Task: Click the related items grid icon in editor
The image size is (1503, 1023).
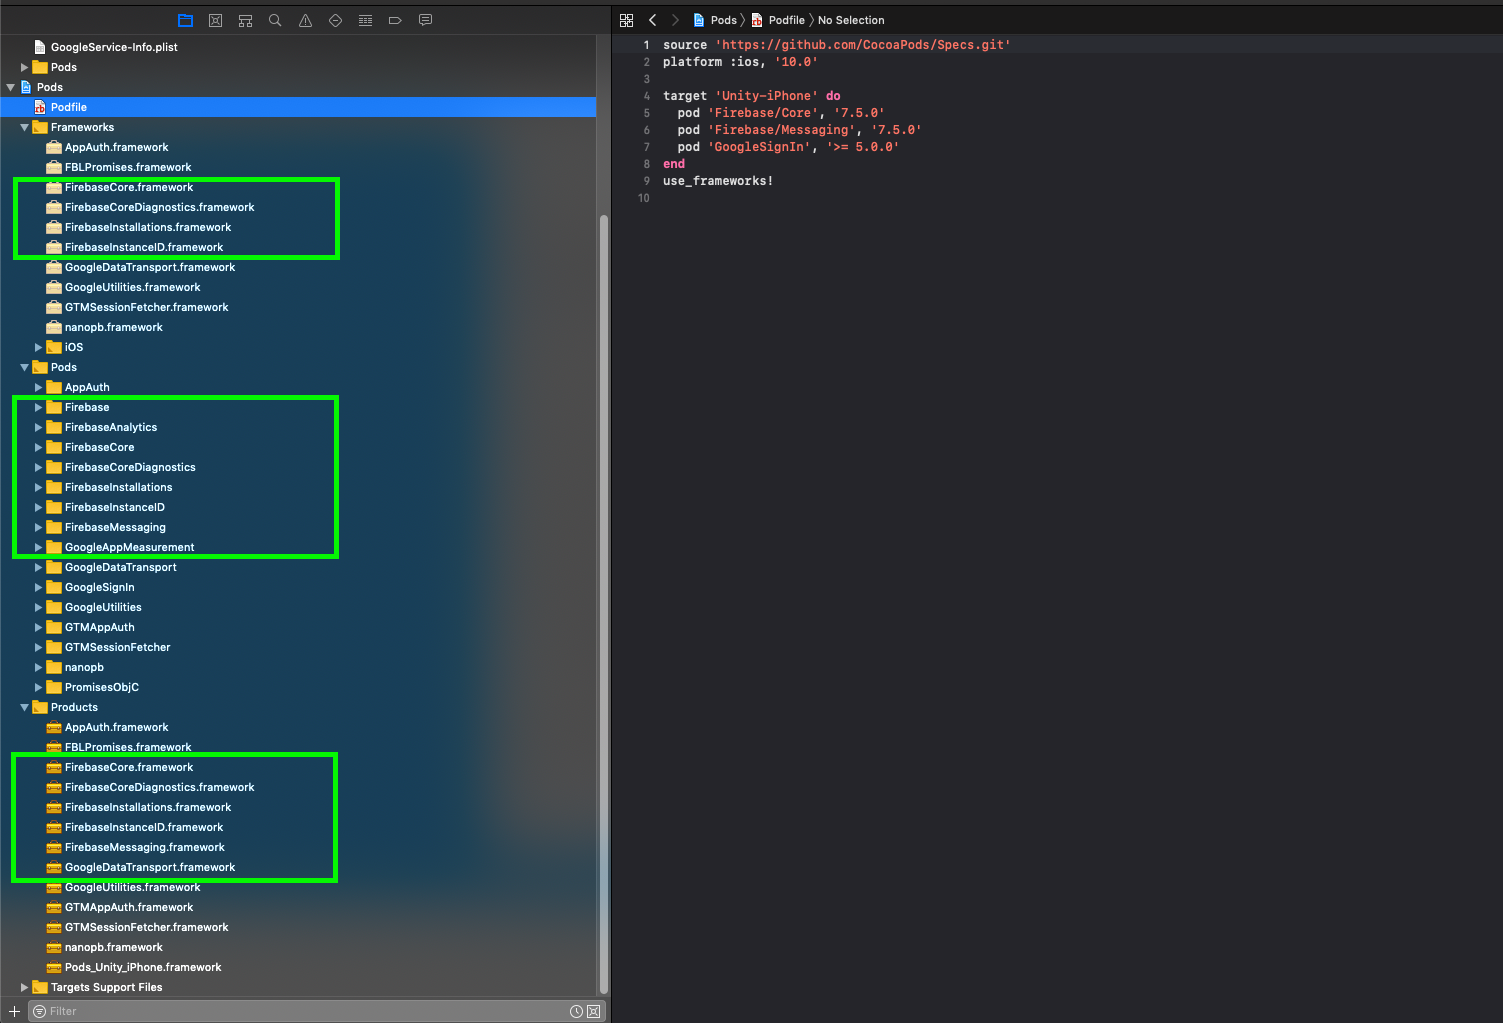Action: 626,20
